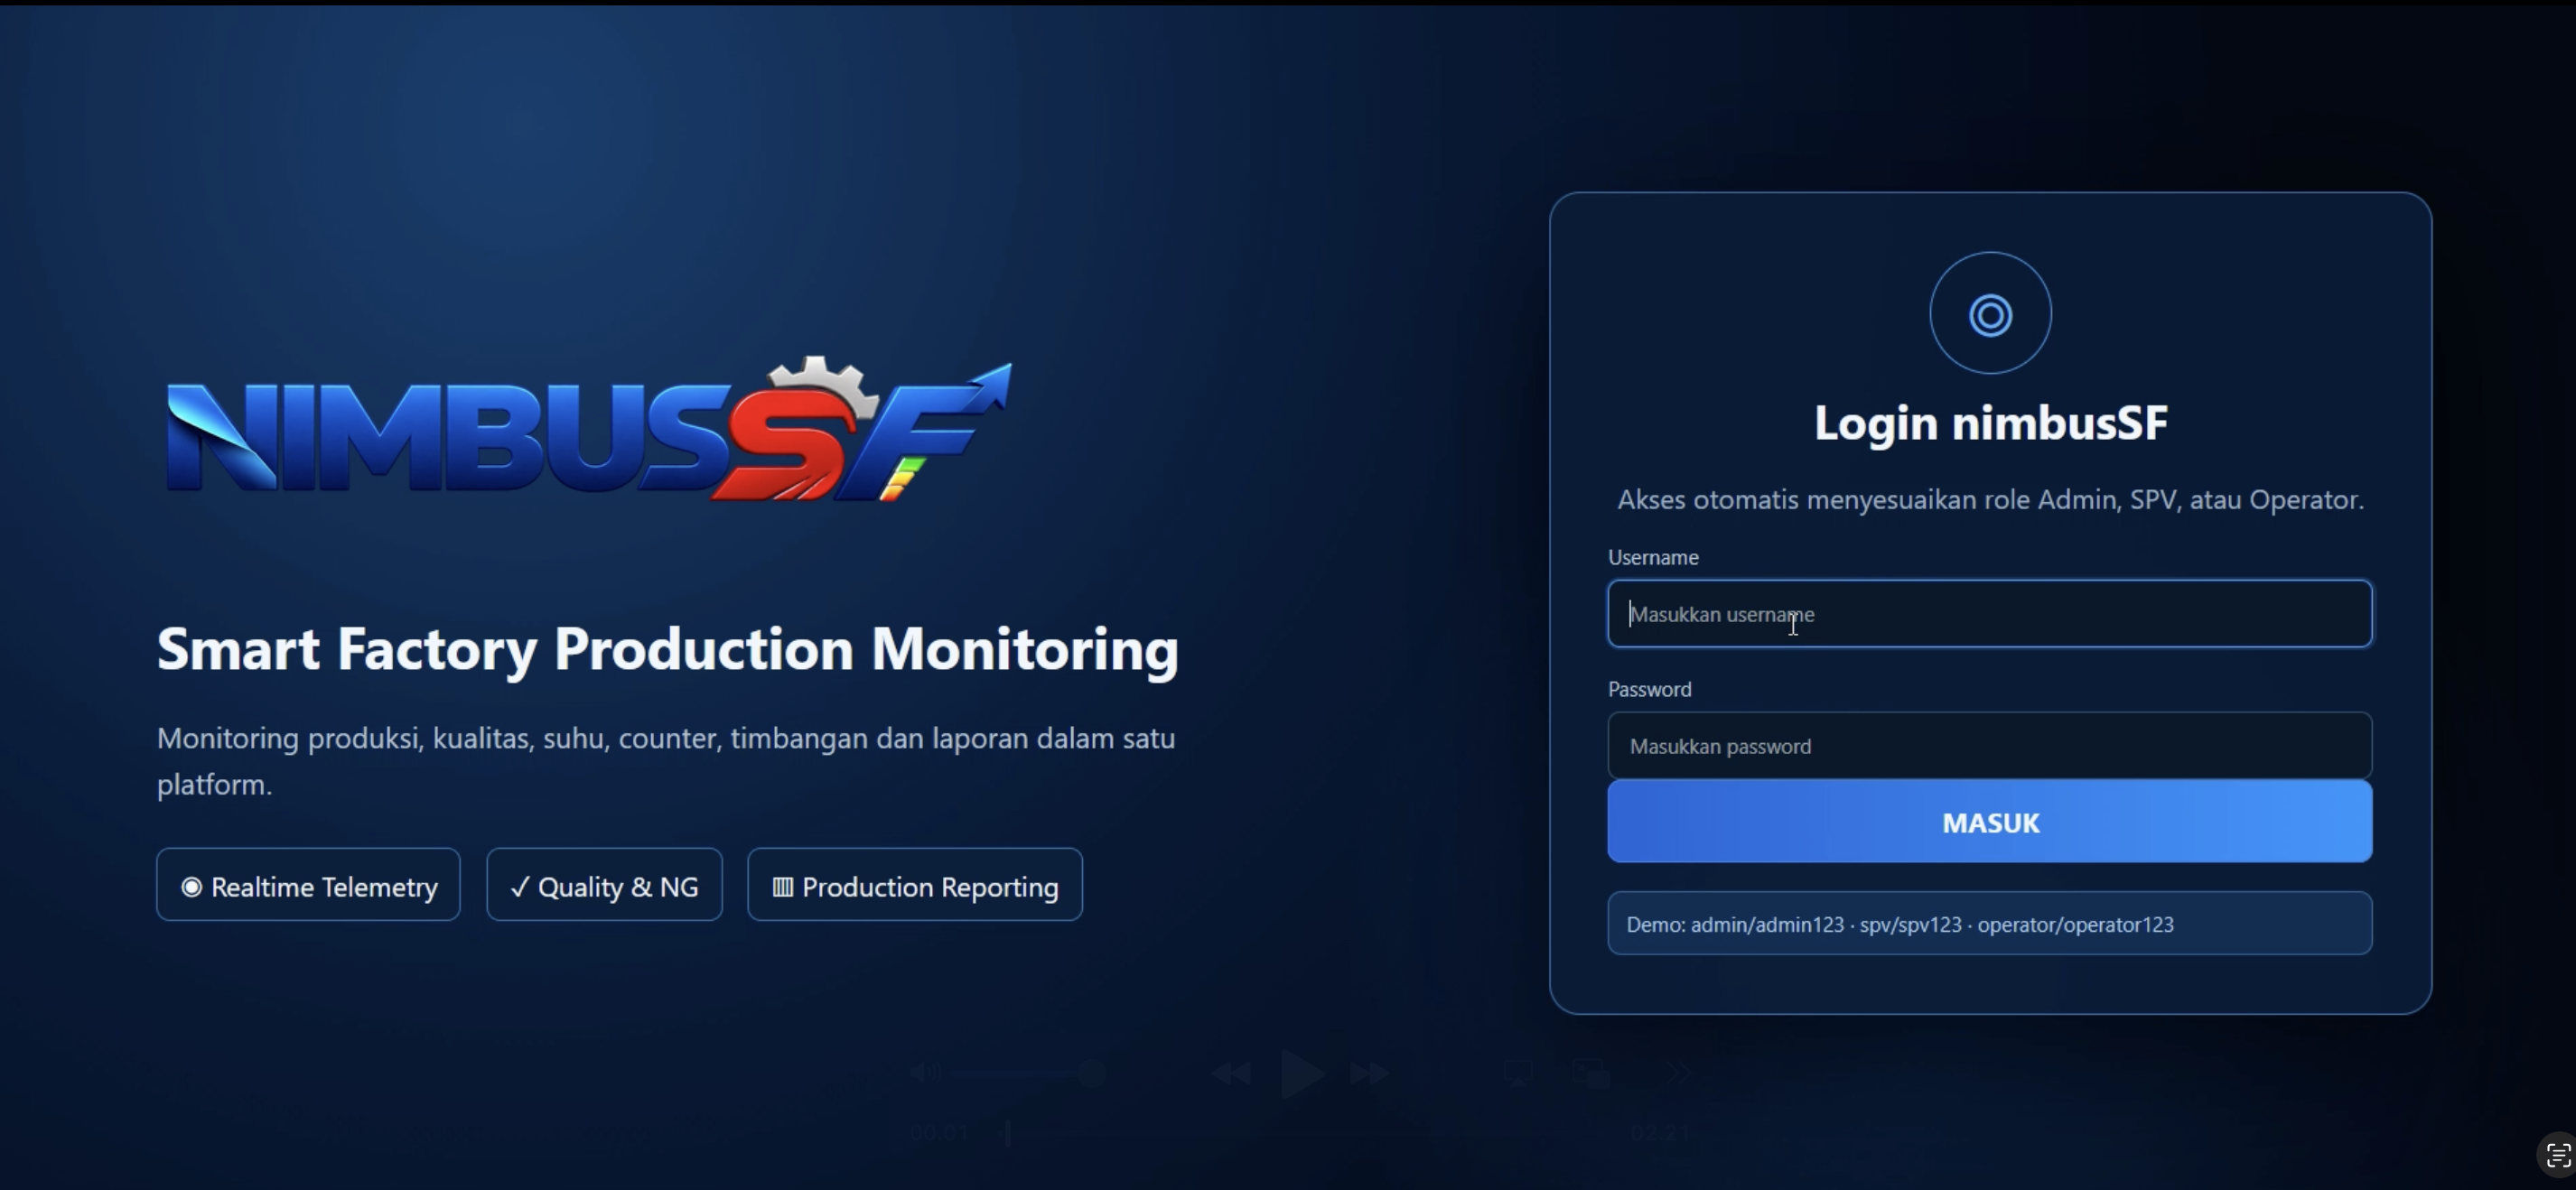Click the 'Password' field label
Viewport: 2576px width, 1190px height.
coord(1650,689)
